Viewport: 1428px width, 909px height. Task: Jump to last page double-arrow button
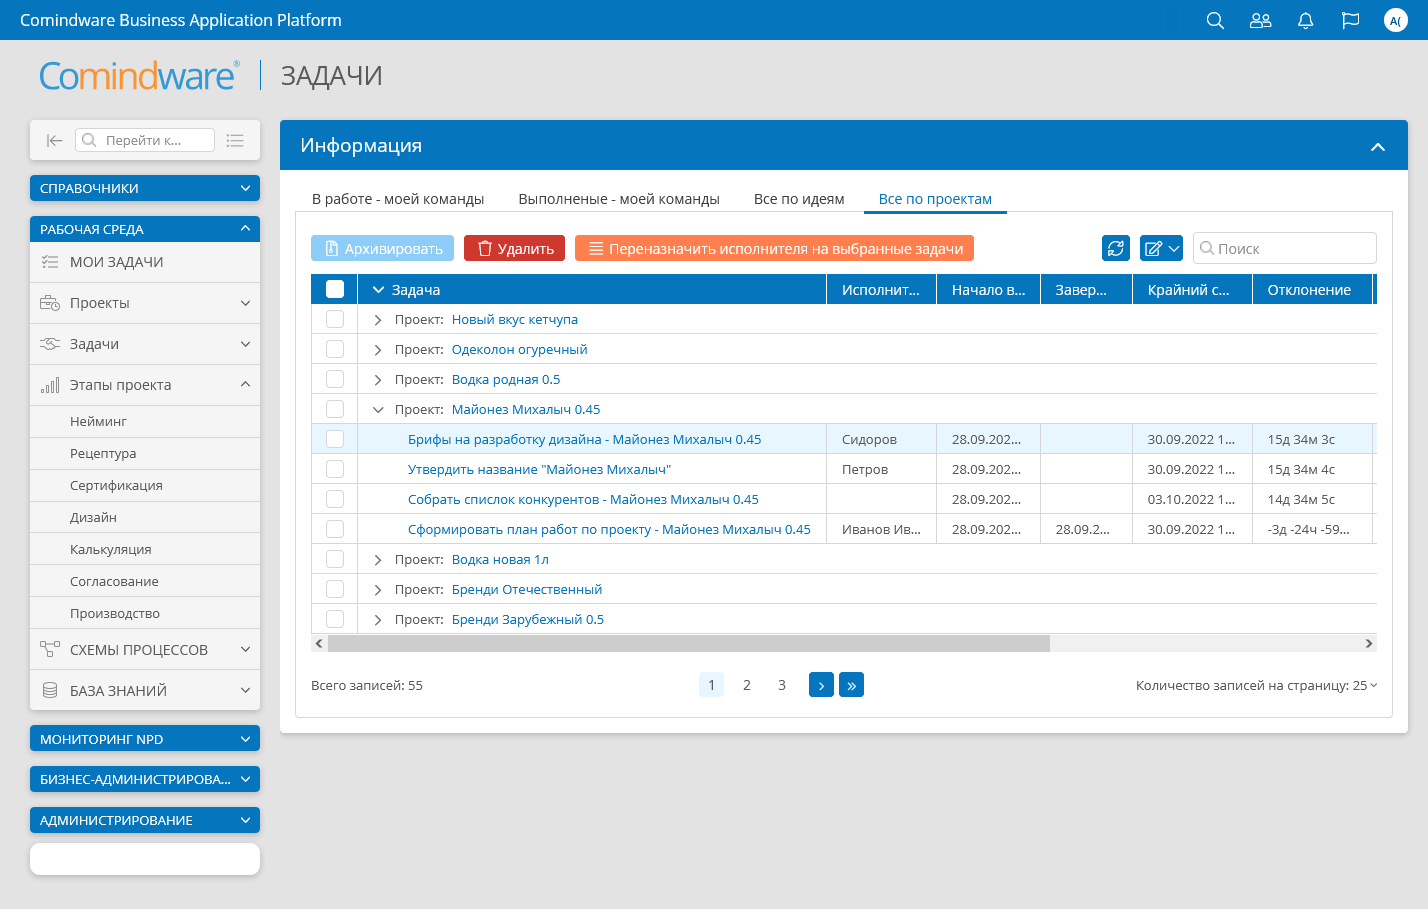point(851,685)
